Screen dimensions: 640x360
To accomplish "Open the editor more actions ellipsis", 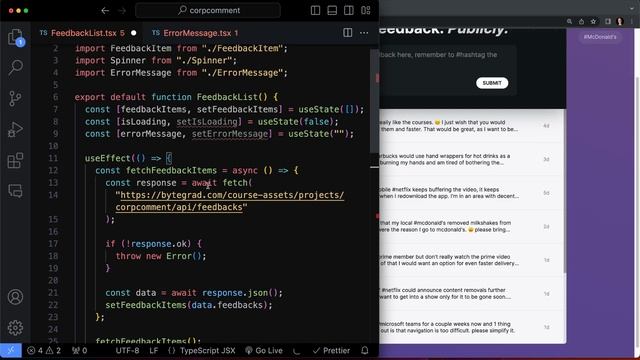I will 364,33.
